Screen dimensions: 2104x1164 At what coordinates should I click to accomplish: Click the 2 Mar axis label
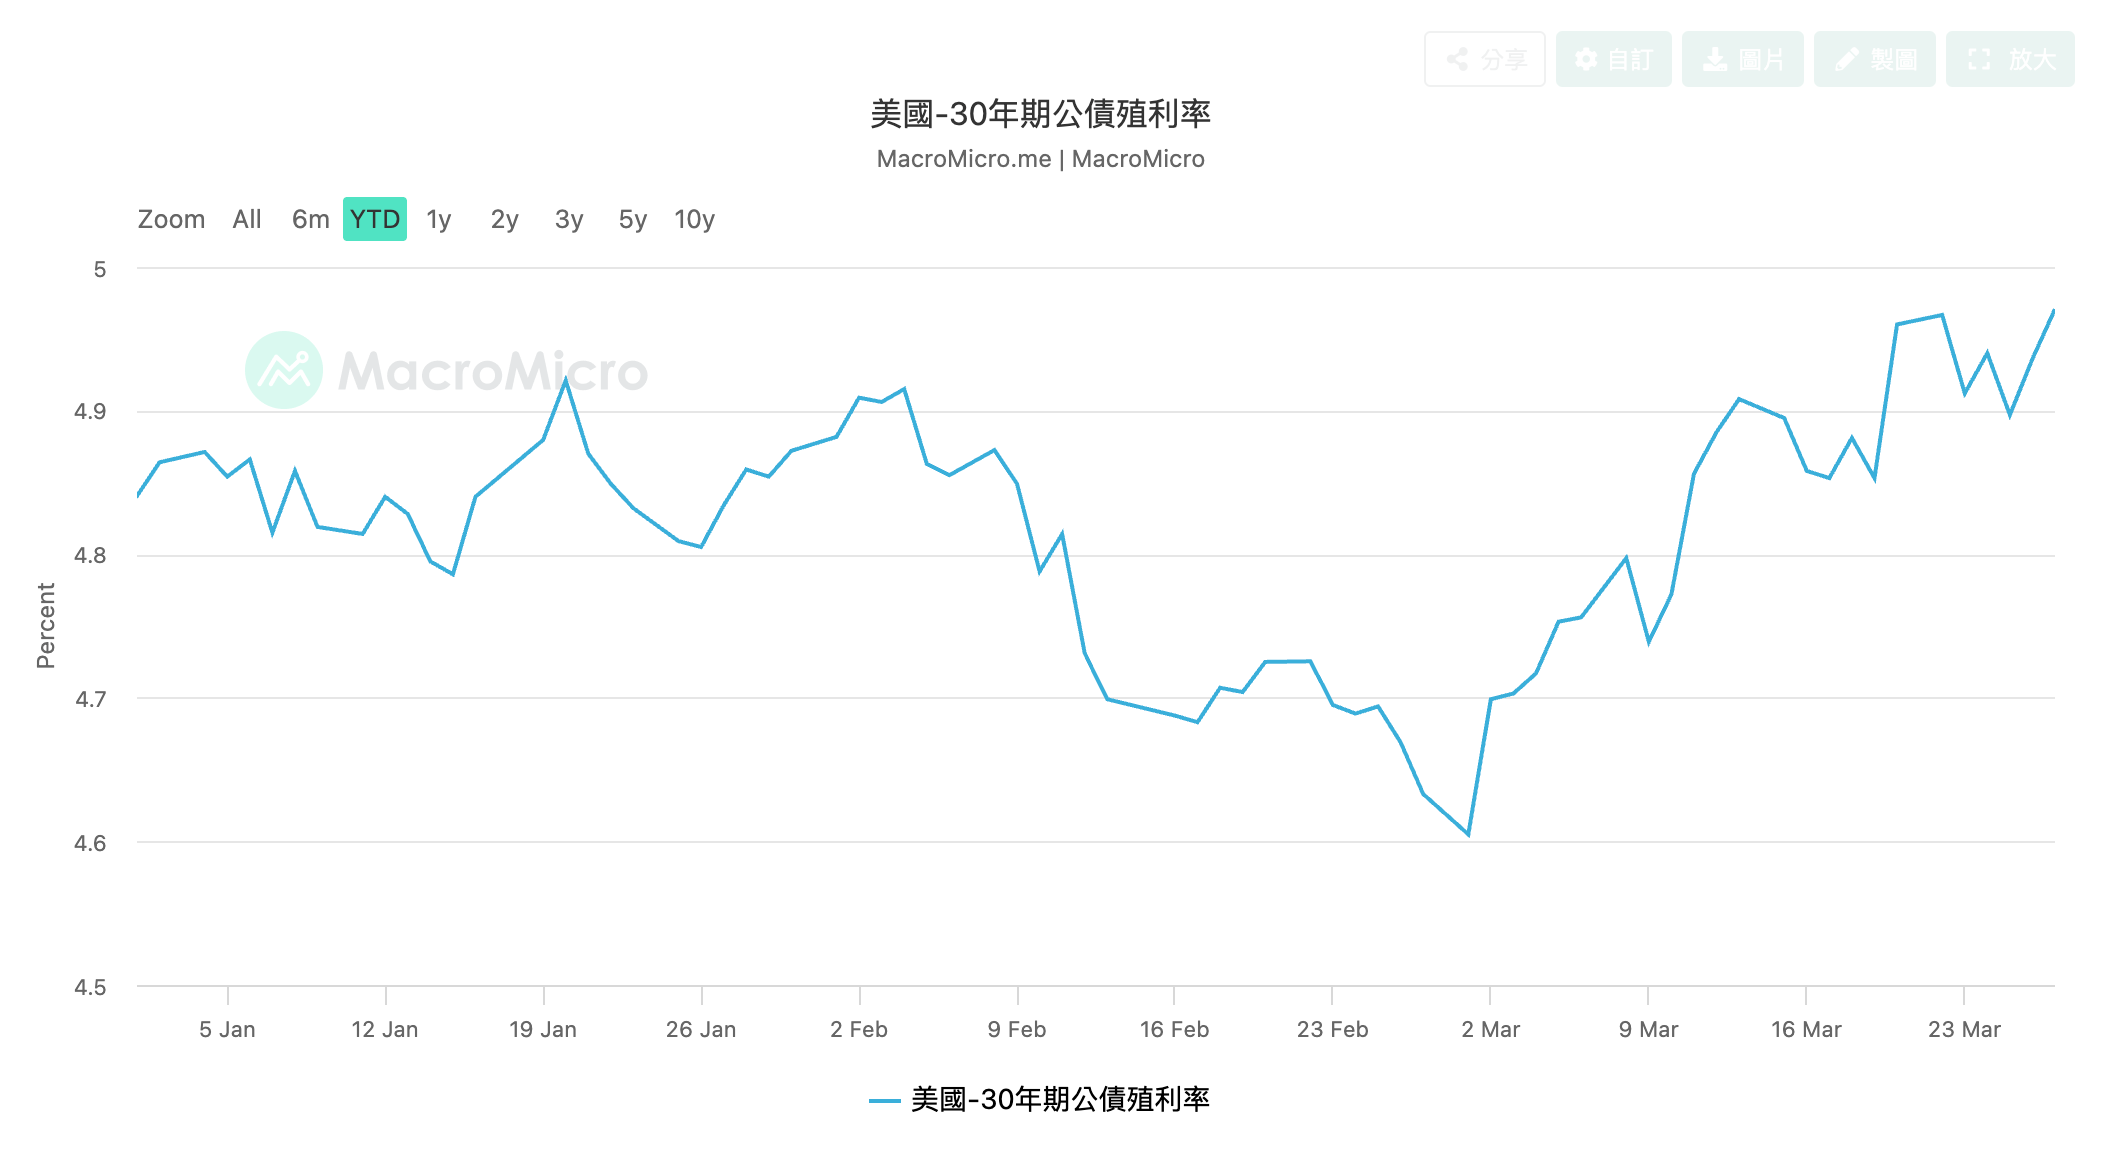click(x=1490, y=1029)
